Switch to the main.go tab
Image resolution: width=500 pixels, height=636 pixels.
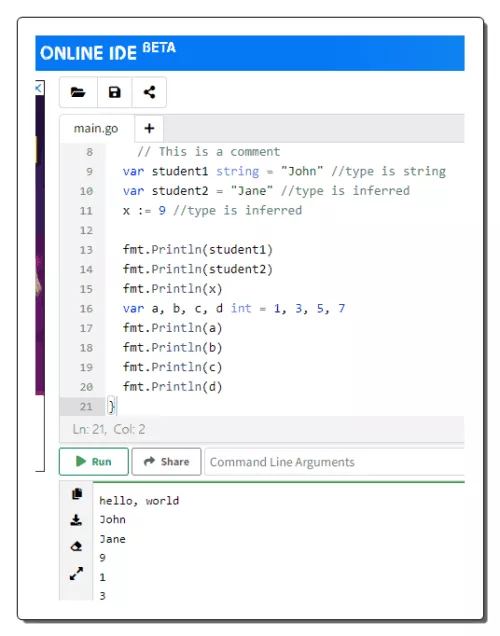click(96, 129)
